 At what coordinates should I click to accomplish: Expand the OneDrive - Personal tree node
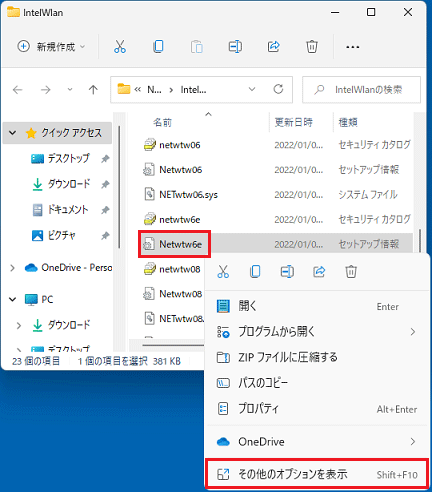(12, 268)
